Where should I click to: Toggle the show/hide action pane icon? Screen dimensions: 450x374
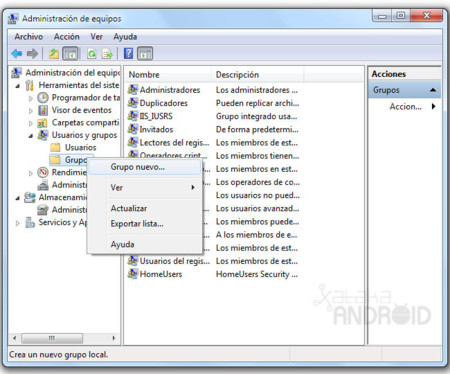tap(145, 53)
